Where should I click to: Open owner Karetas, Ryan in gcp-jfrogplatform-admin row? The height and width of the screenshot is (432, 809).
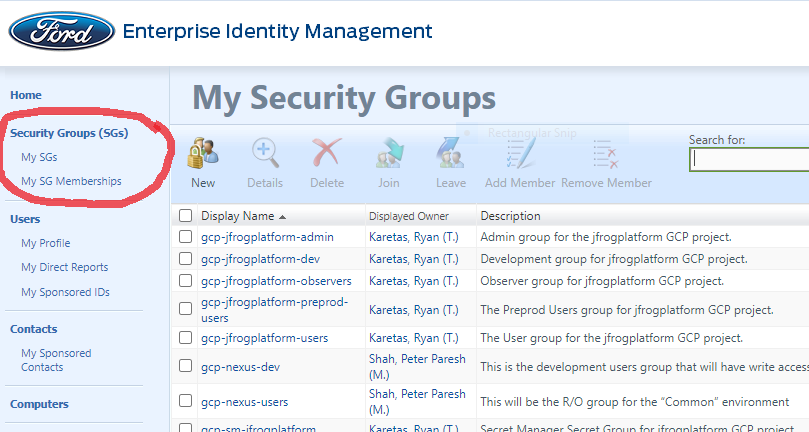(x=414, y=237)
